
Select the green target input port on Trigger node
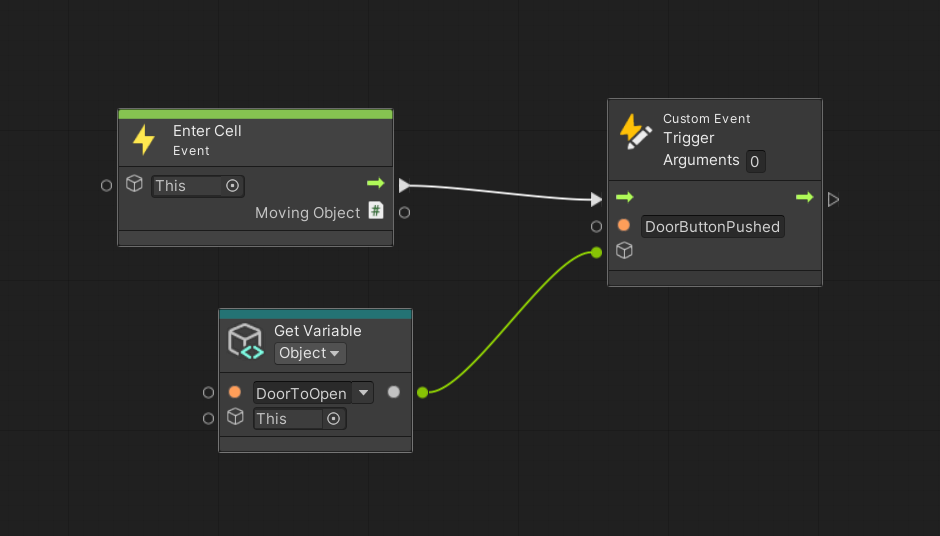tap(597, 252)
